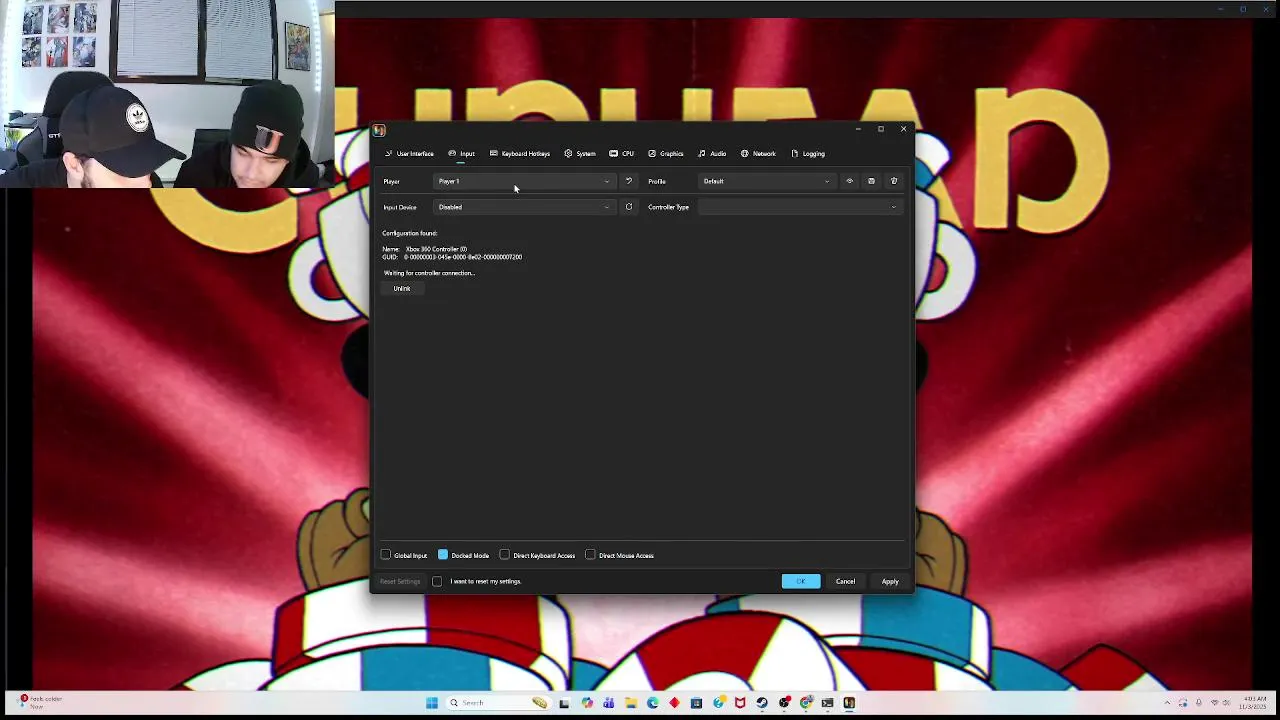The height and width of the screenshot is (720, 1280).
Task: Click the controller GUID text
Action: (x=463, y=257)
